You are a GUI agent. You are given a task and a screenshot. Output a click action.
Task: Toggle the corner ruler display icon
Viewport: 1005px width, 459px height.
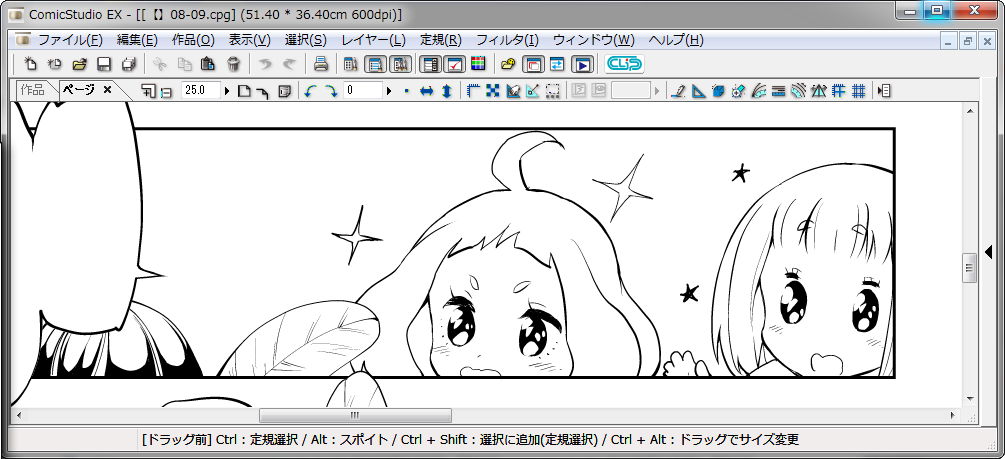pyautogui.click(x=473, y=91)
